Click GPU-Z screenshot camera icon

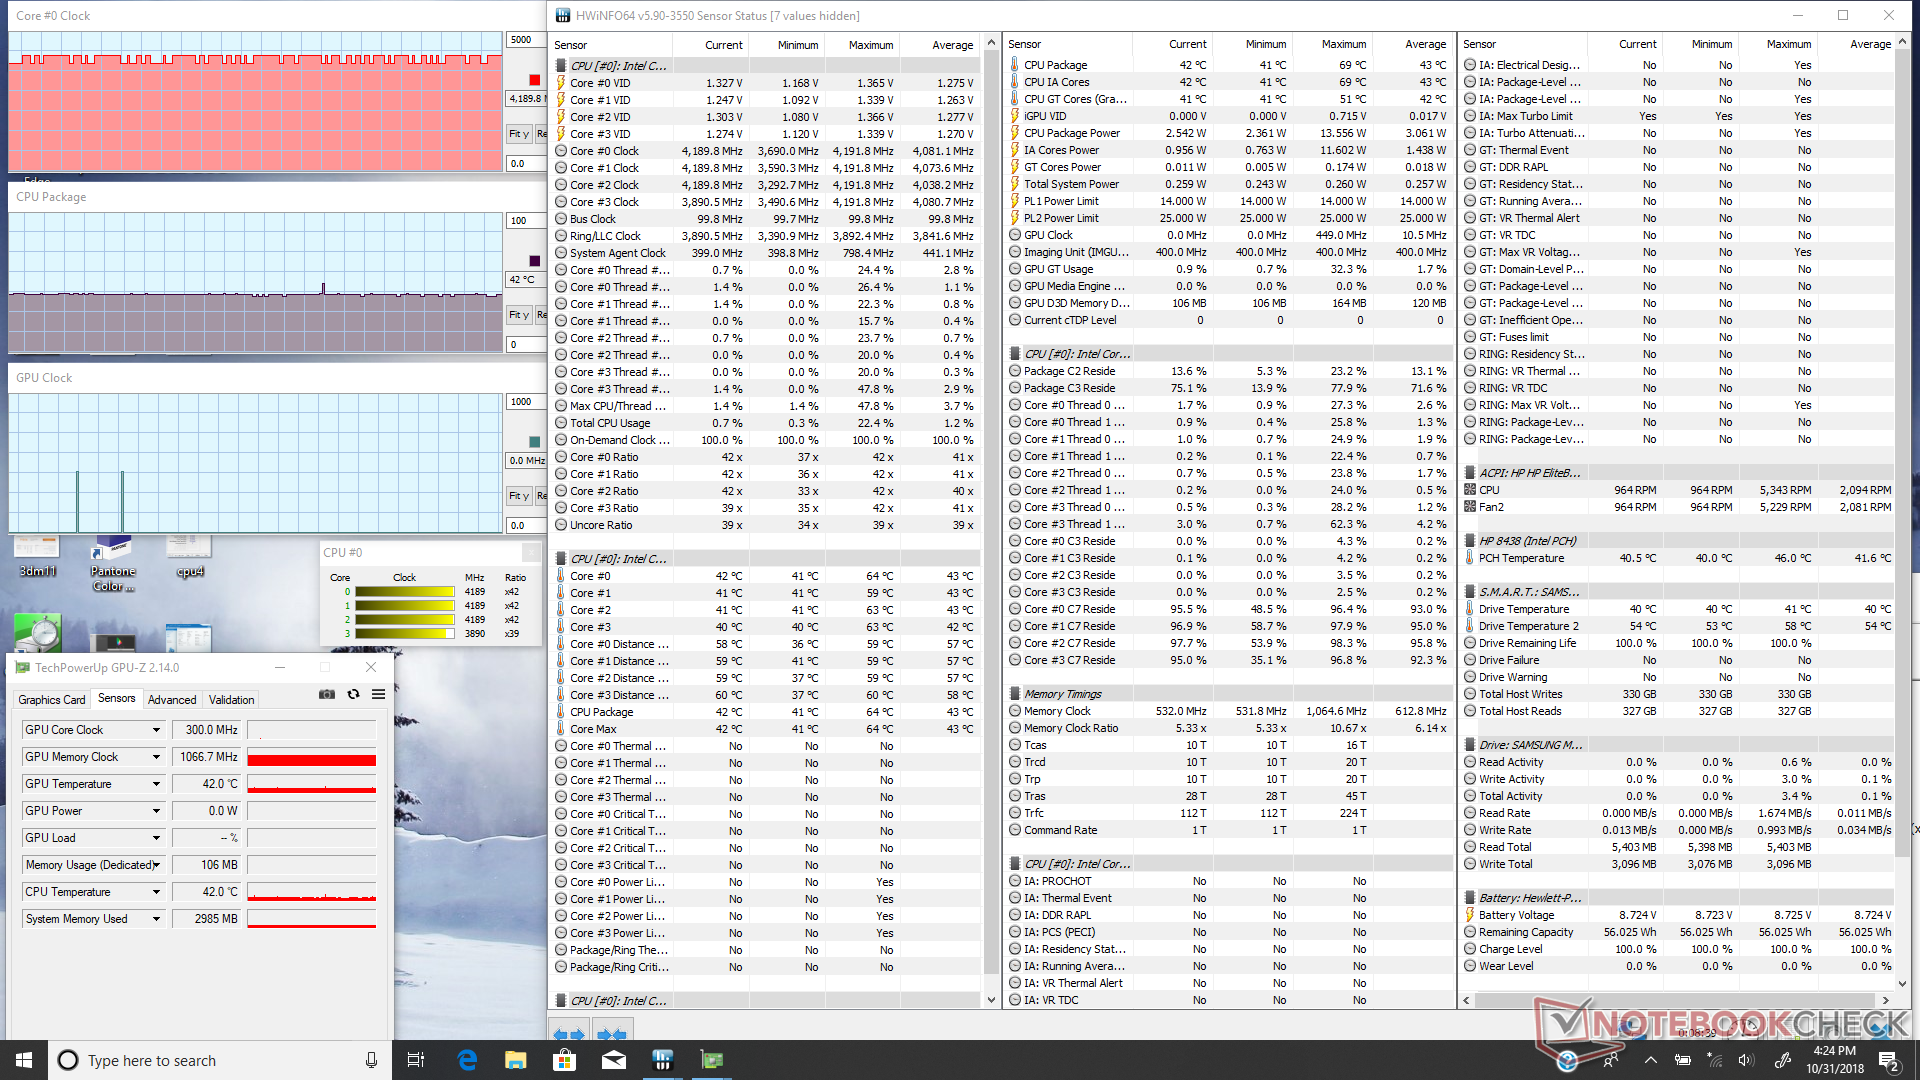click(x=327, y=694)
